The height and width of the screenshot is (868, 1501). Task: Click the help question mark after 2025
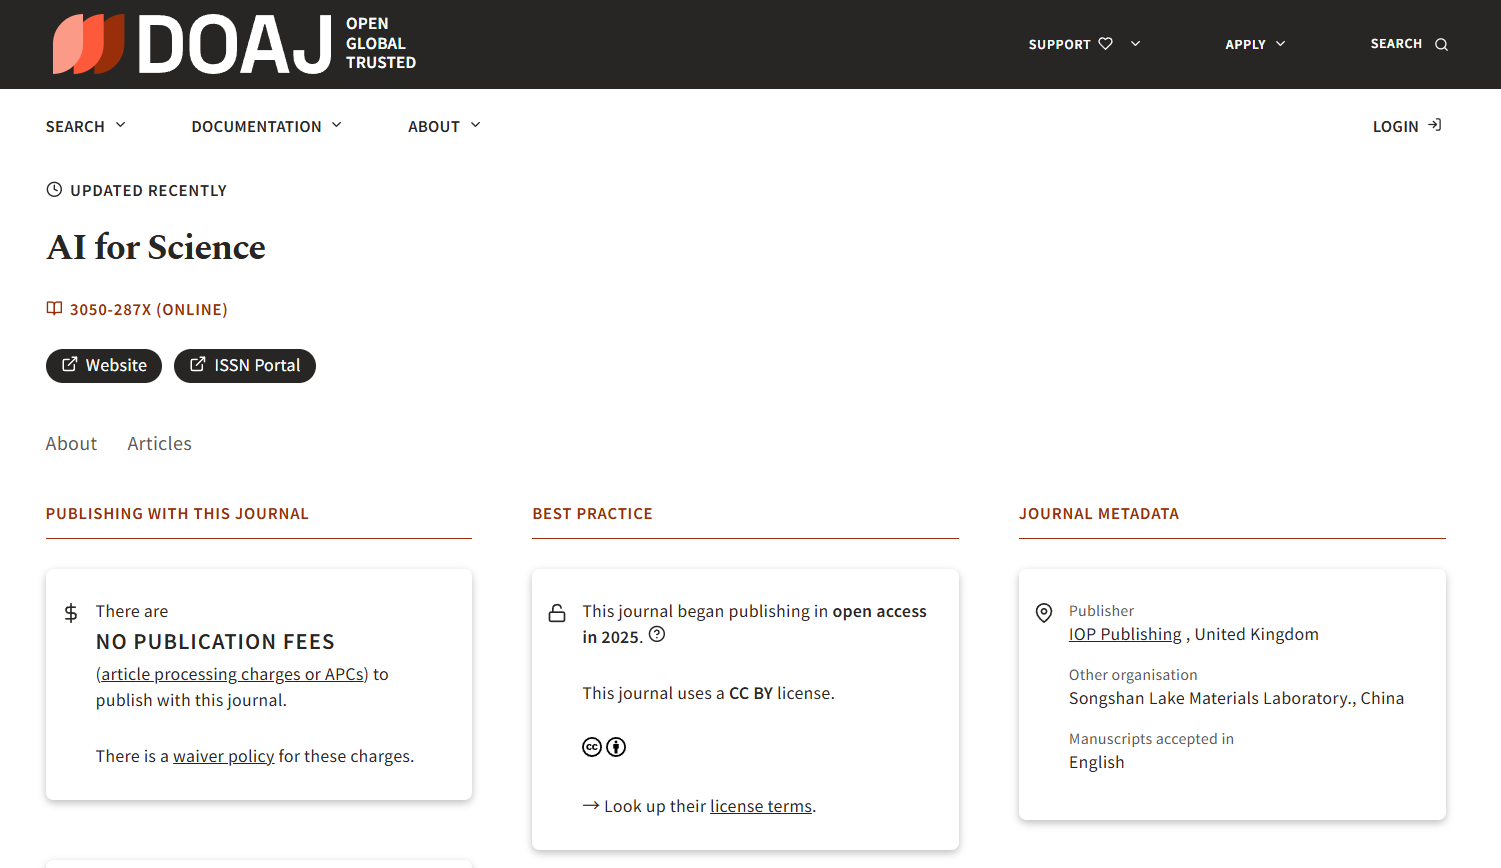pos(657,635)
